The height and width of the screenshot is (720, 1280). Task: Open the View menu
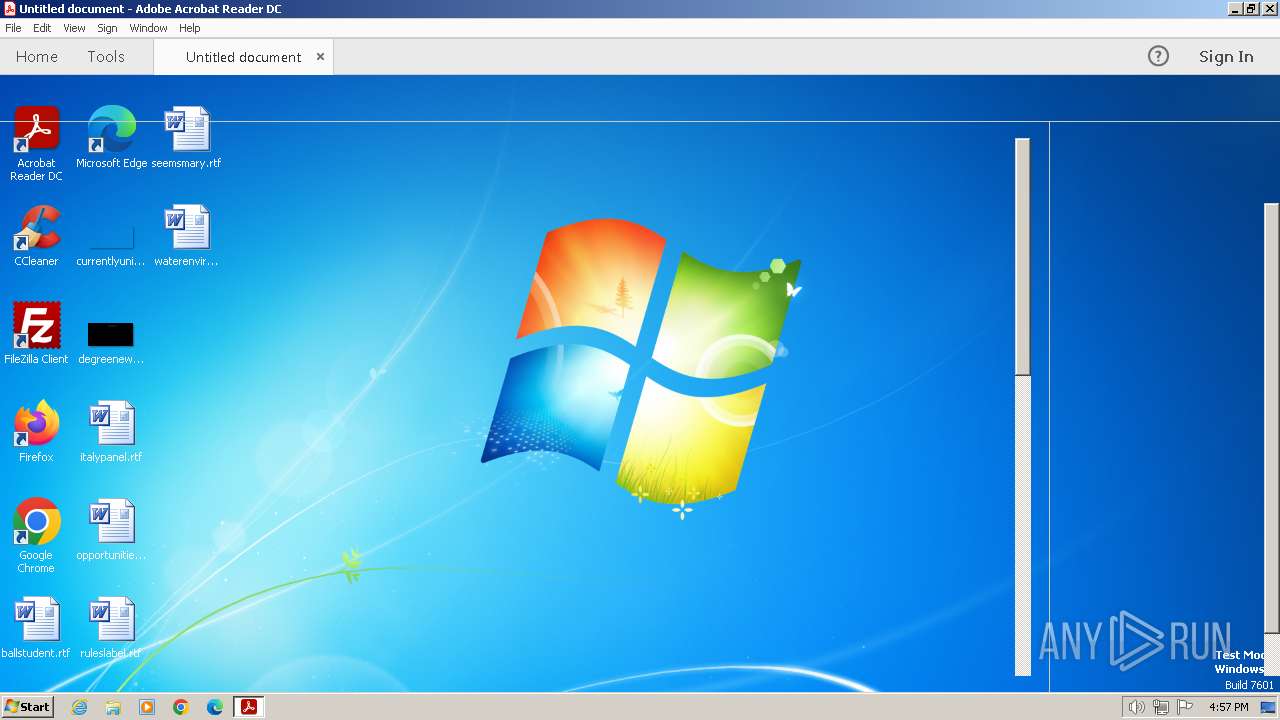[x=74, y=28]
